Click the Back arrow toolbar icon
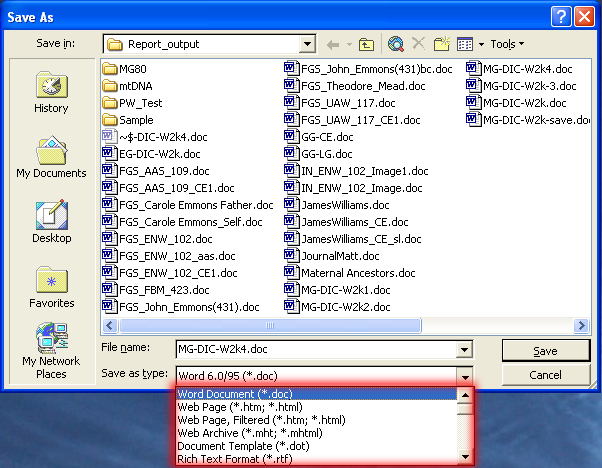 (332, 45)
